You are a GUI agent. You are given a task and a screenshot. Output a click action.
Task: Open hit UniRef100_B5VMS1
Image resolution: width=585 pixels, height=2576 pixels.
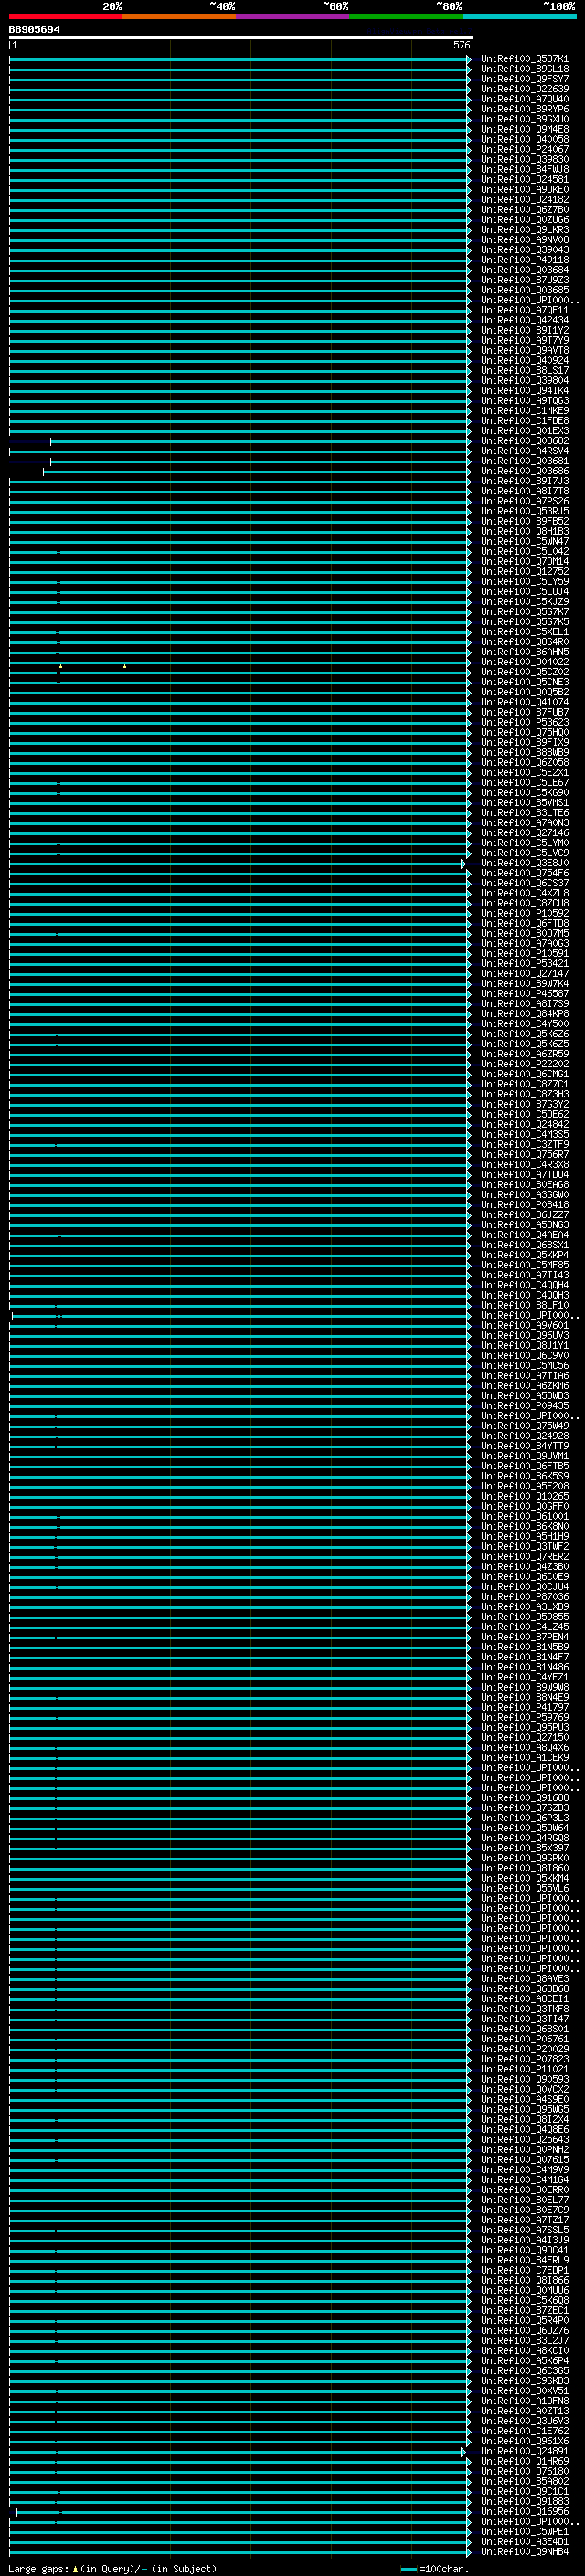click(x=525, y=803)
